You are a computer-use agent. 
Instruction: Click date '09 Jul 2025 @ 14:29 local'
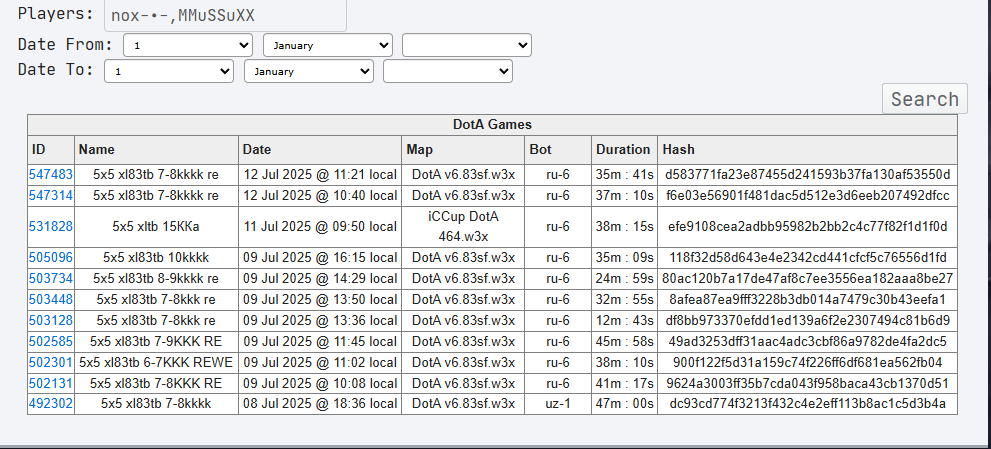tap(320, 278)
